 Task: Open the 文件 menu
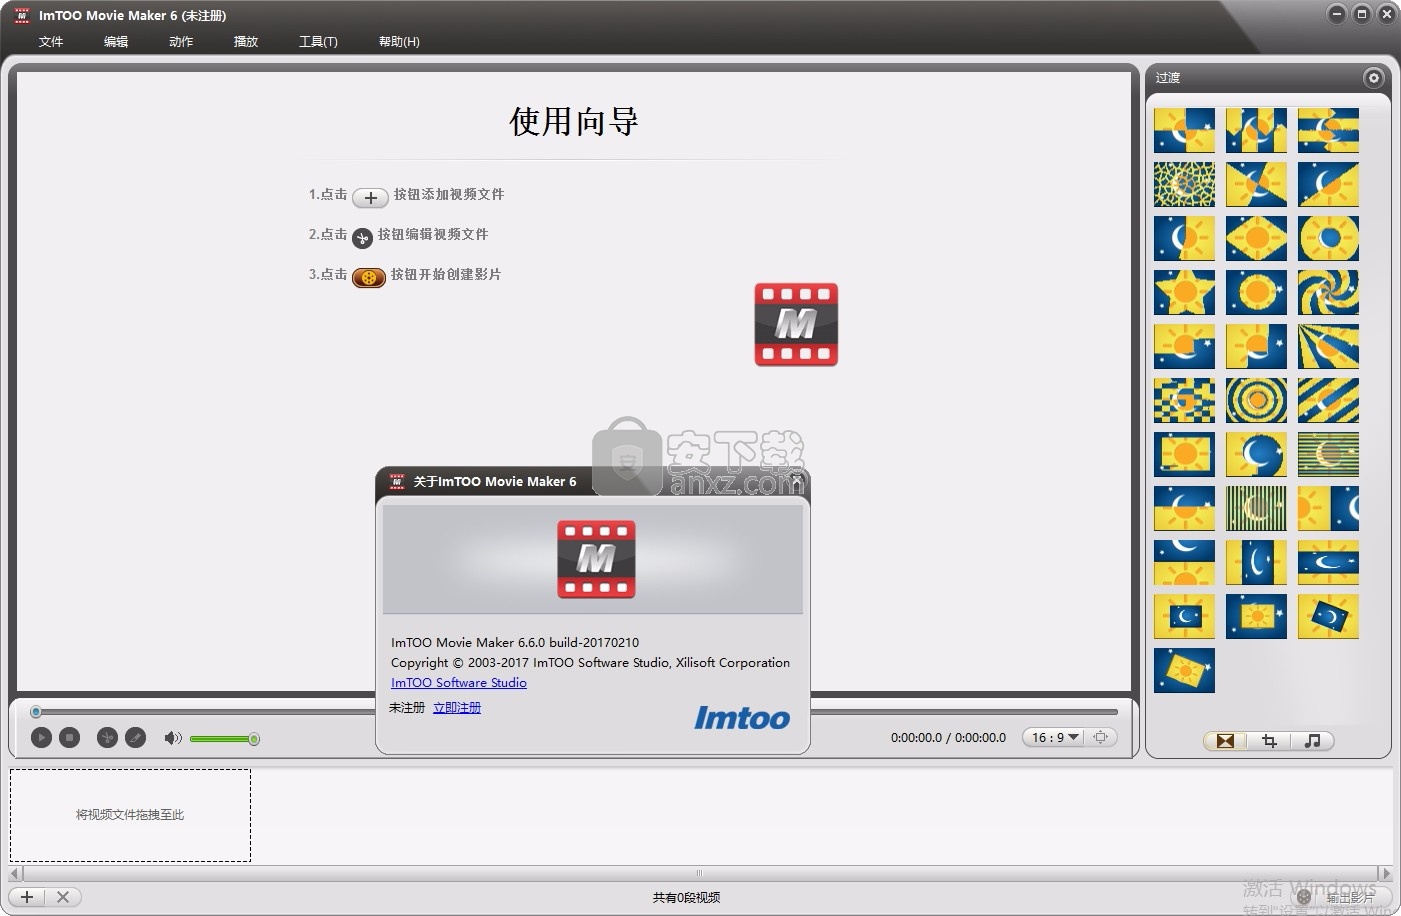pyautogui.click(x=51, y=41)
